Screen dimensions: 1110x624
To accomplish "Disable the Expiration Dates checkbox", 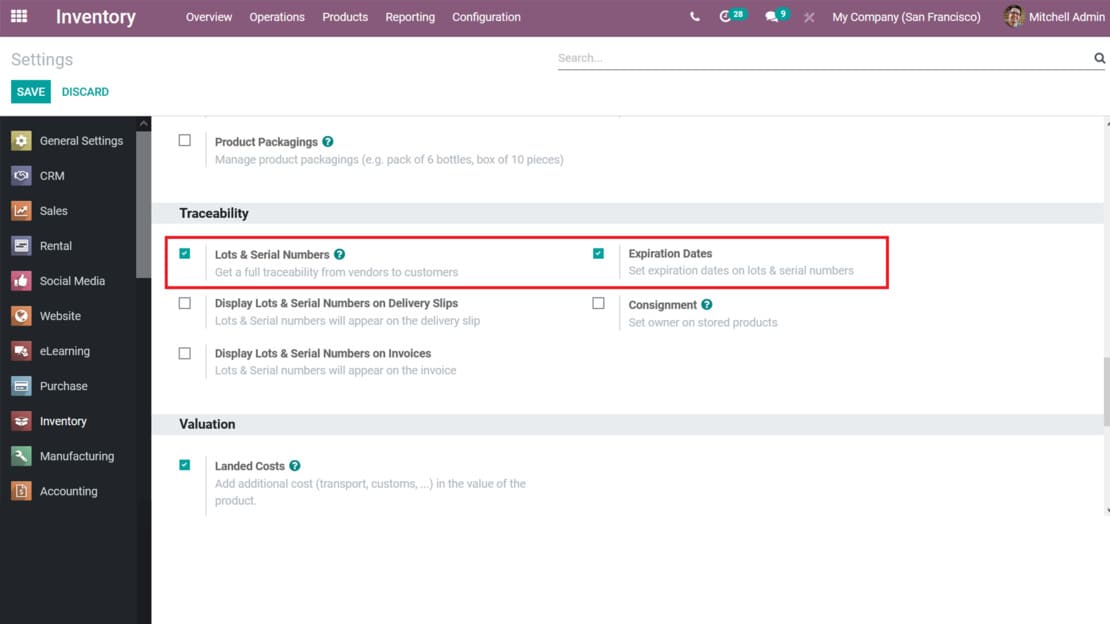I will (598, 254).
